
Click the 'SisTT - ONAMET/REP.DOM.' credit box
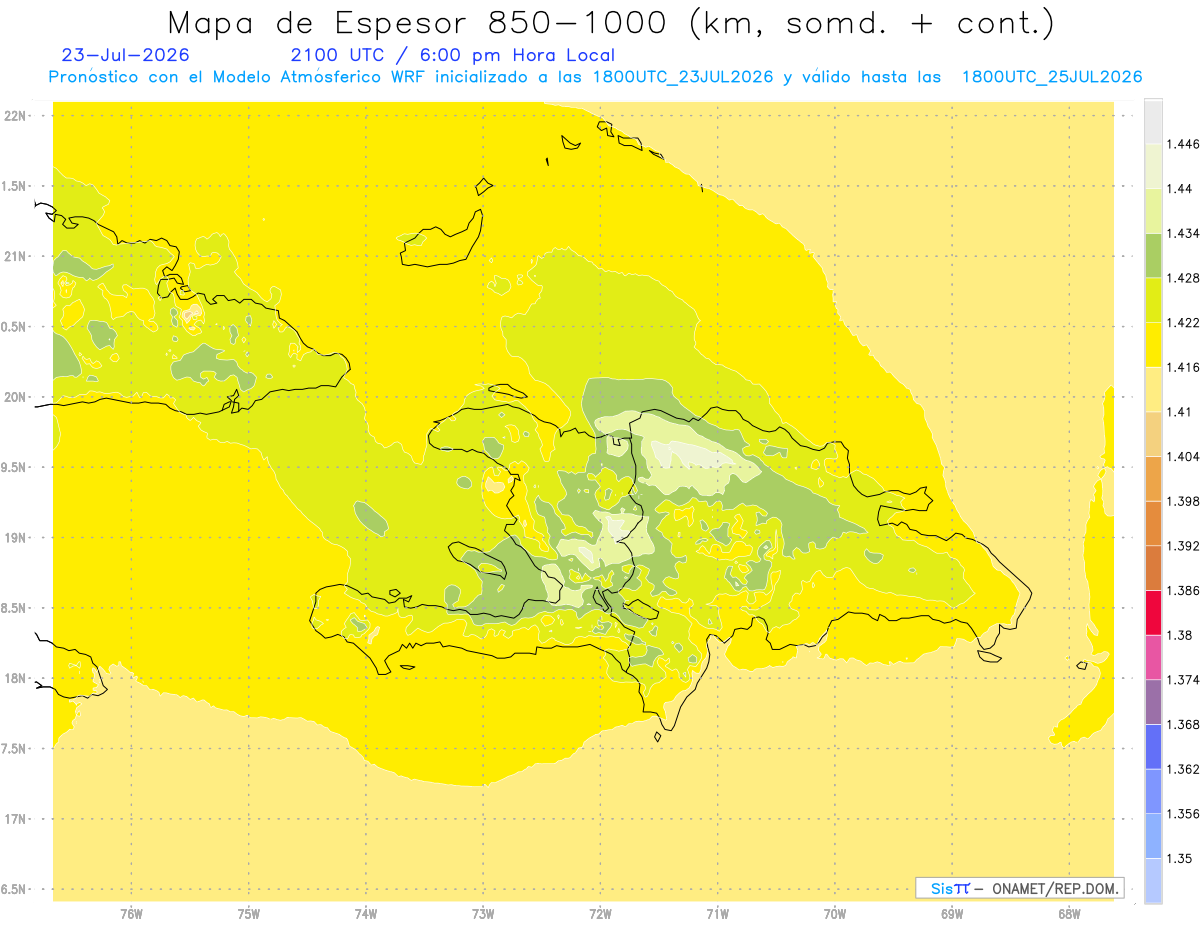pos(1020,888)
